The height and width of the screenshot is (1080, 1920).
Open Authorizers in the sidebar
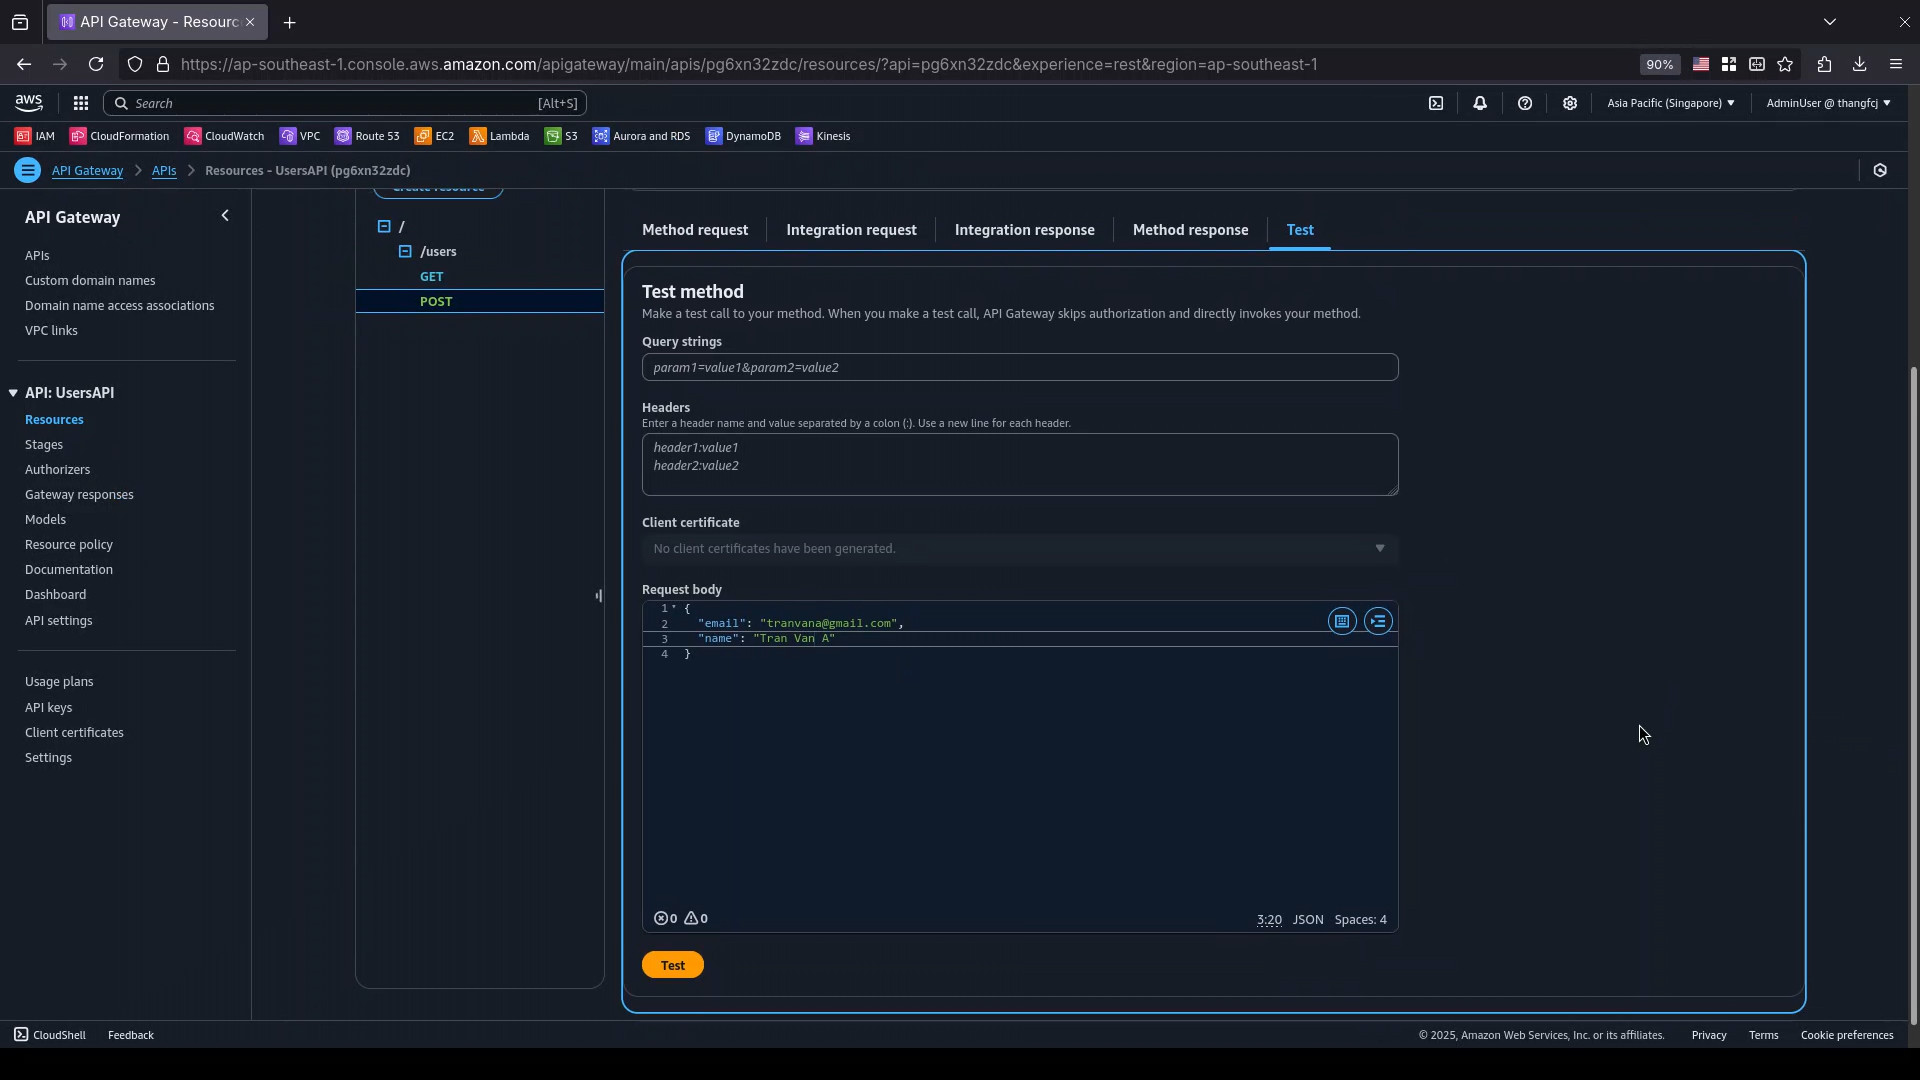[57, 469]
